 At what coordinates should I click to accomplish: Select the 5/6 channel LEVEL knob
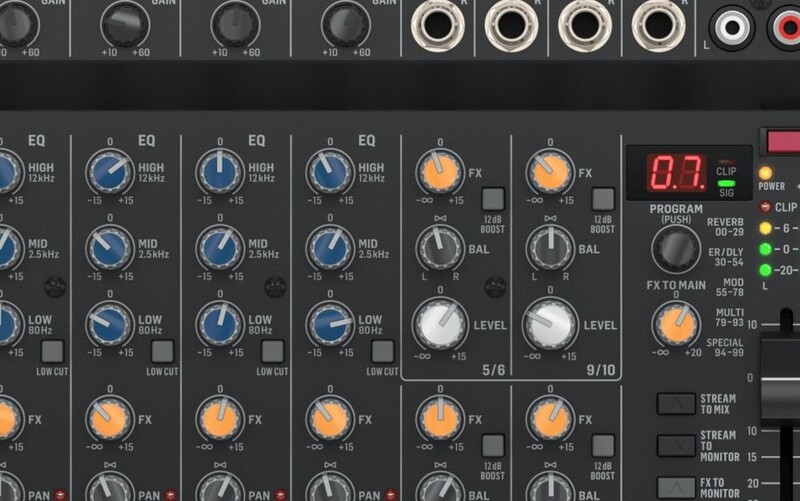pyautogui.click(x=440, y=325)
